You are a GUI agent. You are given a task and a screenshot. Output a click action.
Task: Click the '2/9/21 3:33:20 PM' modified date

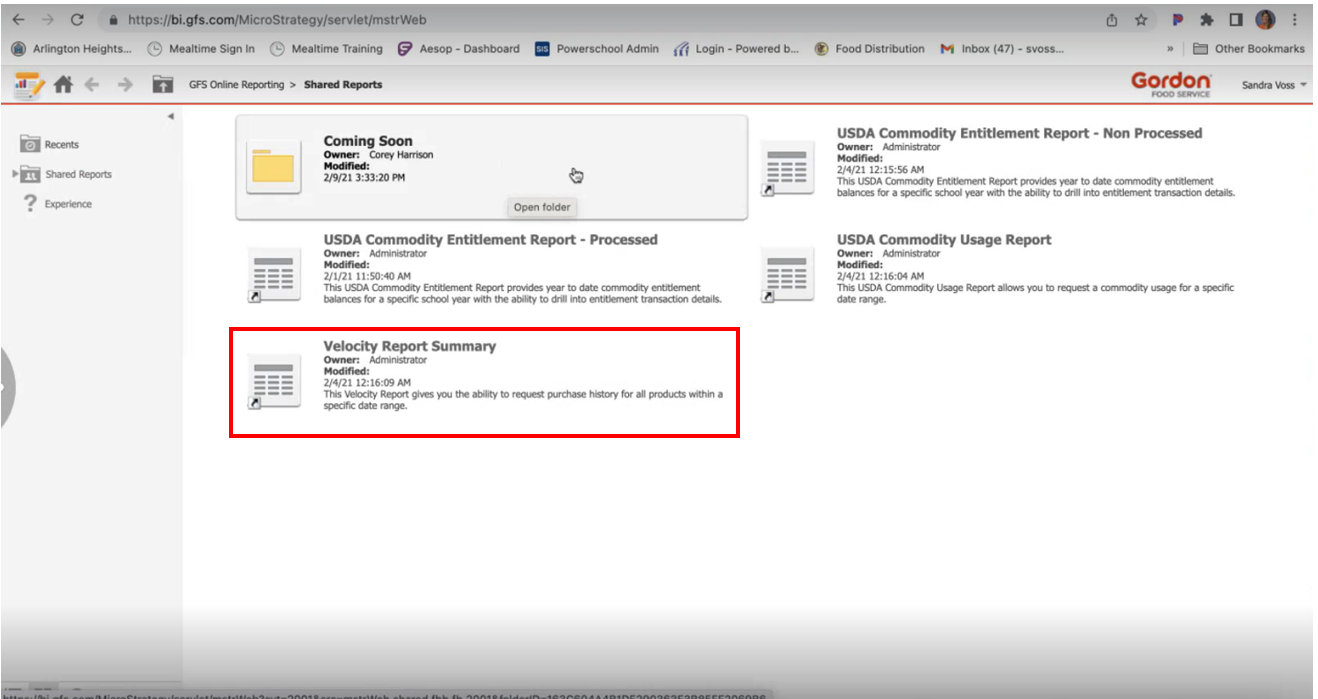click(x=364, y=177)
